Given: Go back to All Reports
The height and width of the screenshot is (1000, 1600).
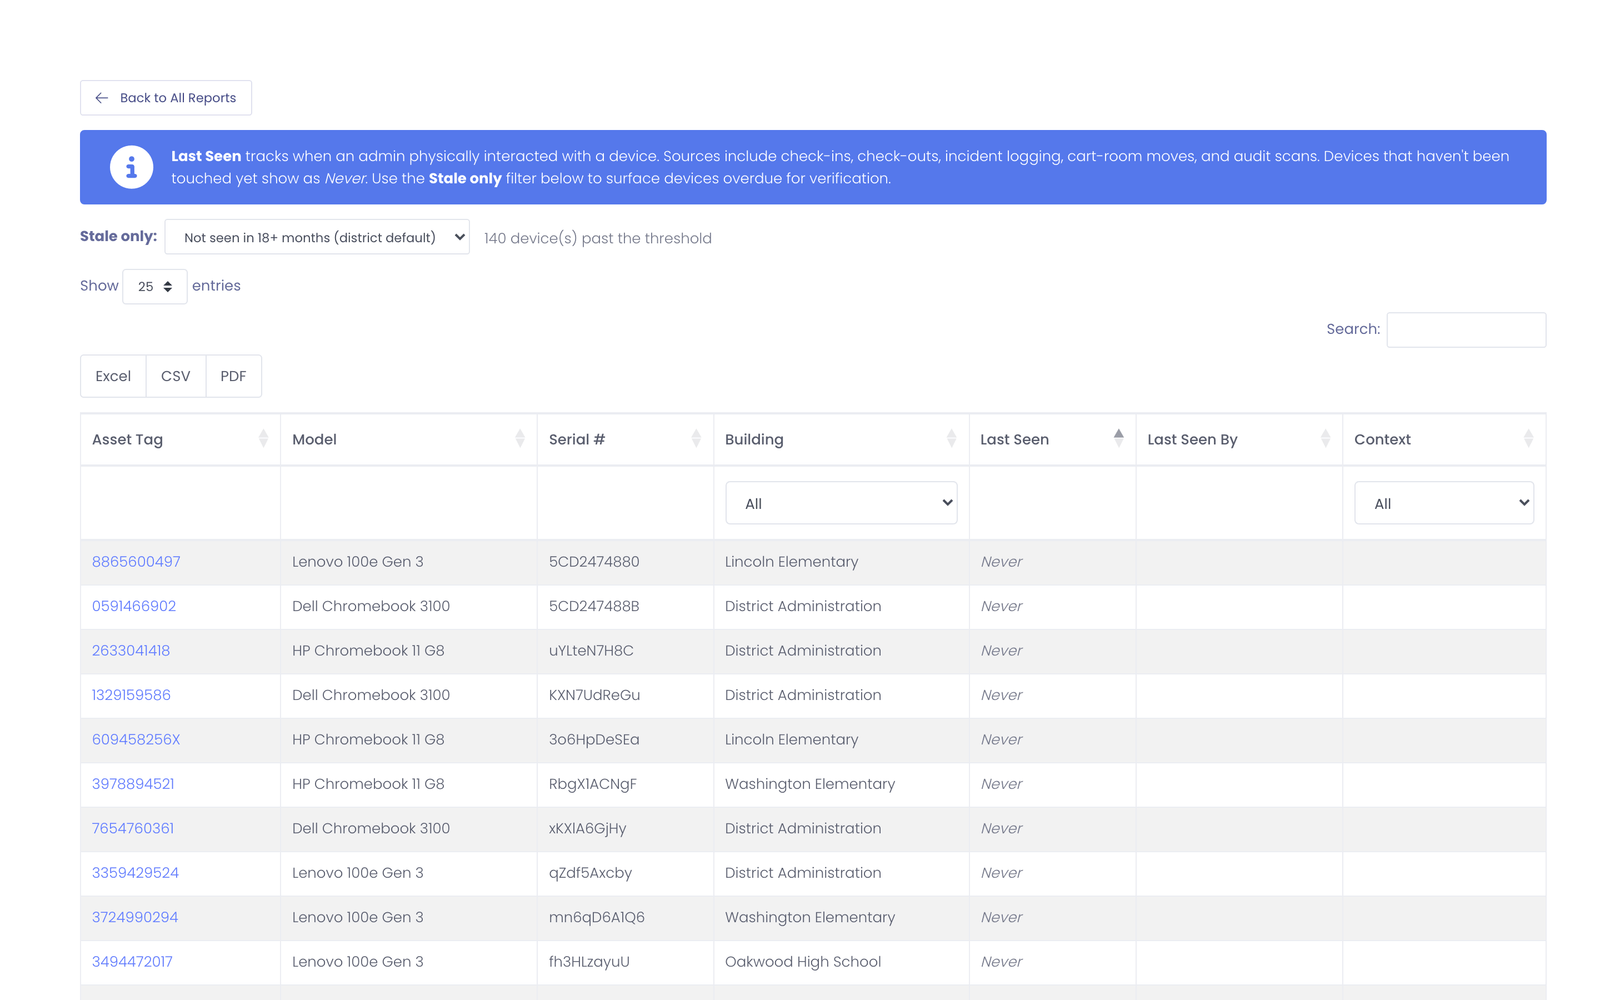Looking at the screenshot, I should click(x=166, y=98).
